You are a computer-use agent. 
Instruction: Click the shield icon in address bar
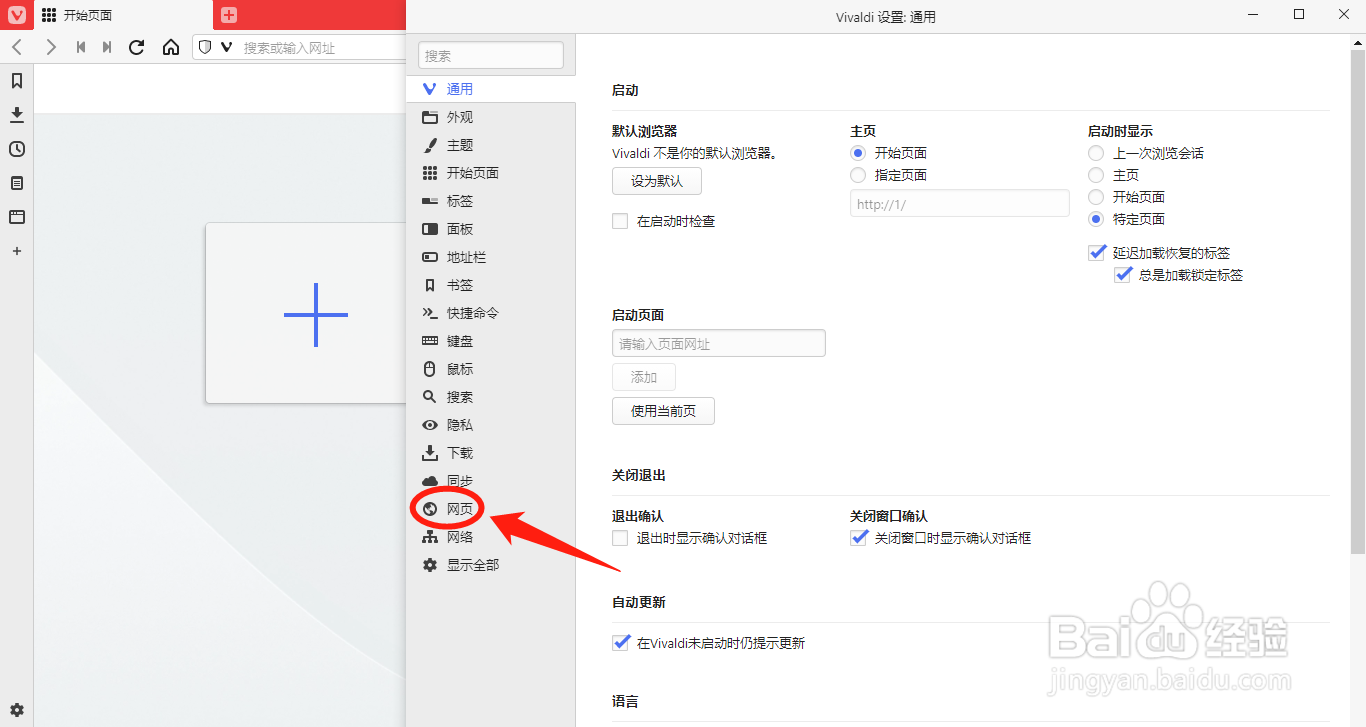[205, 47]
